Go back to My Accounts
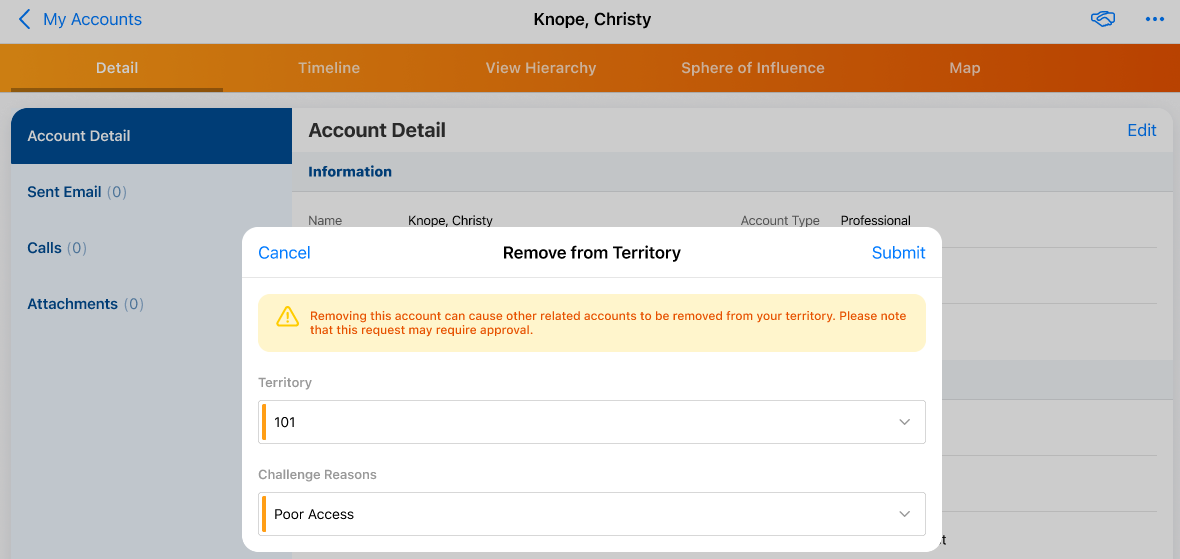The width and height of the screenshot is (1180, 559). 92,19
